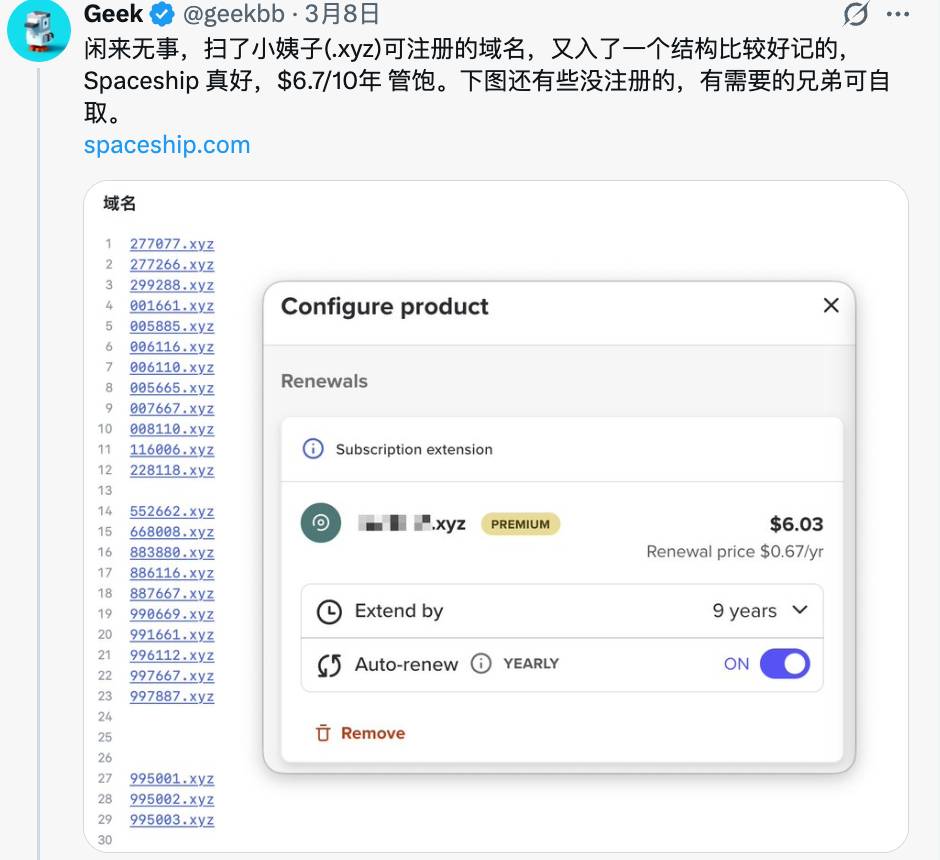Click the Subscription extension info icon
The height and width of the screenshot is (860, 940).
tap(313, 449)
